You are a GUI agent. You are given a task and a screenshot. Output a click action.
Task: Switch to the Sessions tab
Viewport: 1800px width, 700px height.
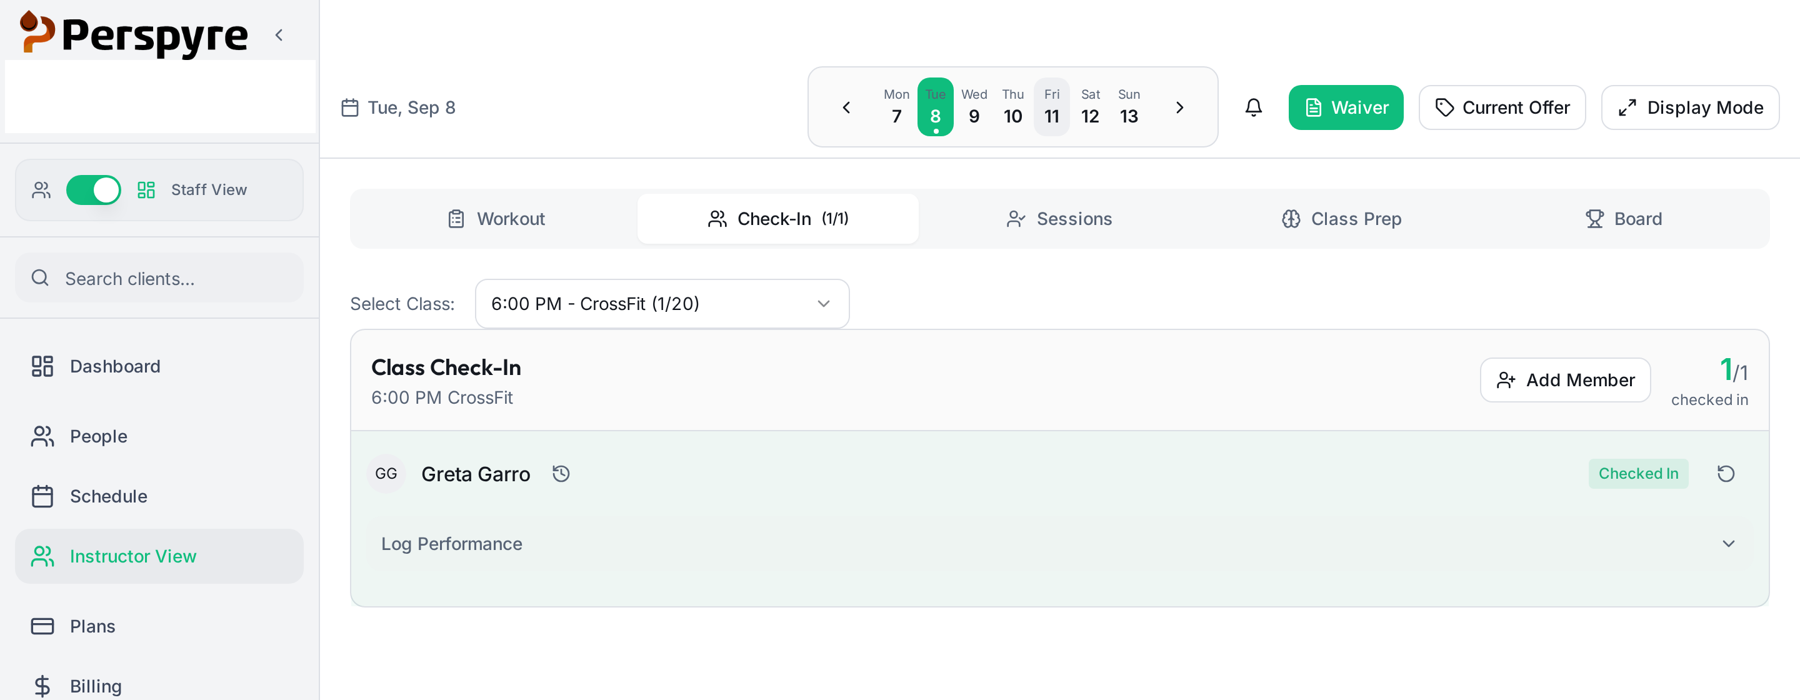(x=1059, y=219)
